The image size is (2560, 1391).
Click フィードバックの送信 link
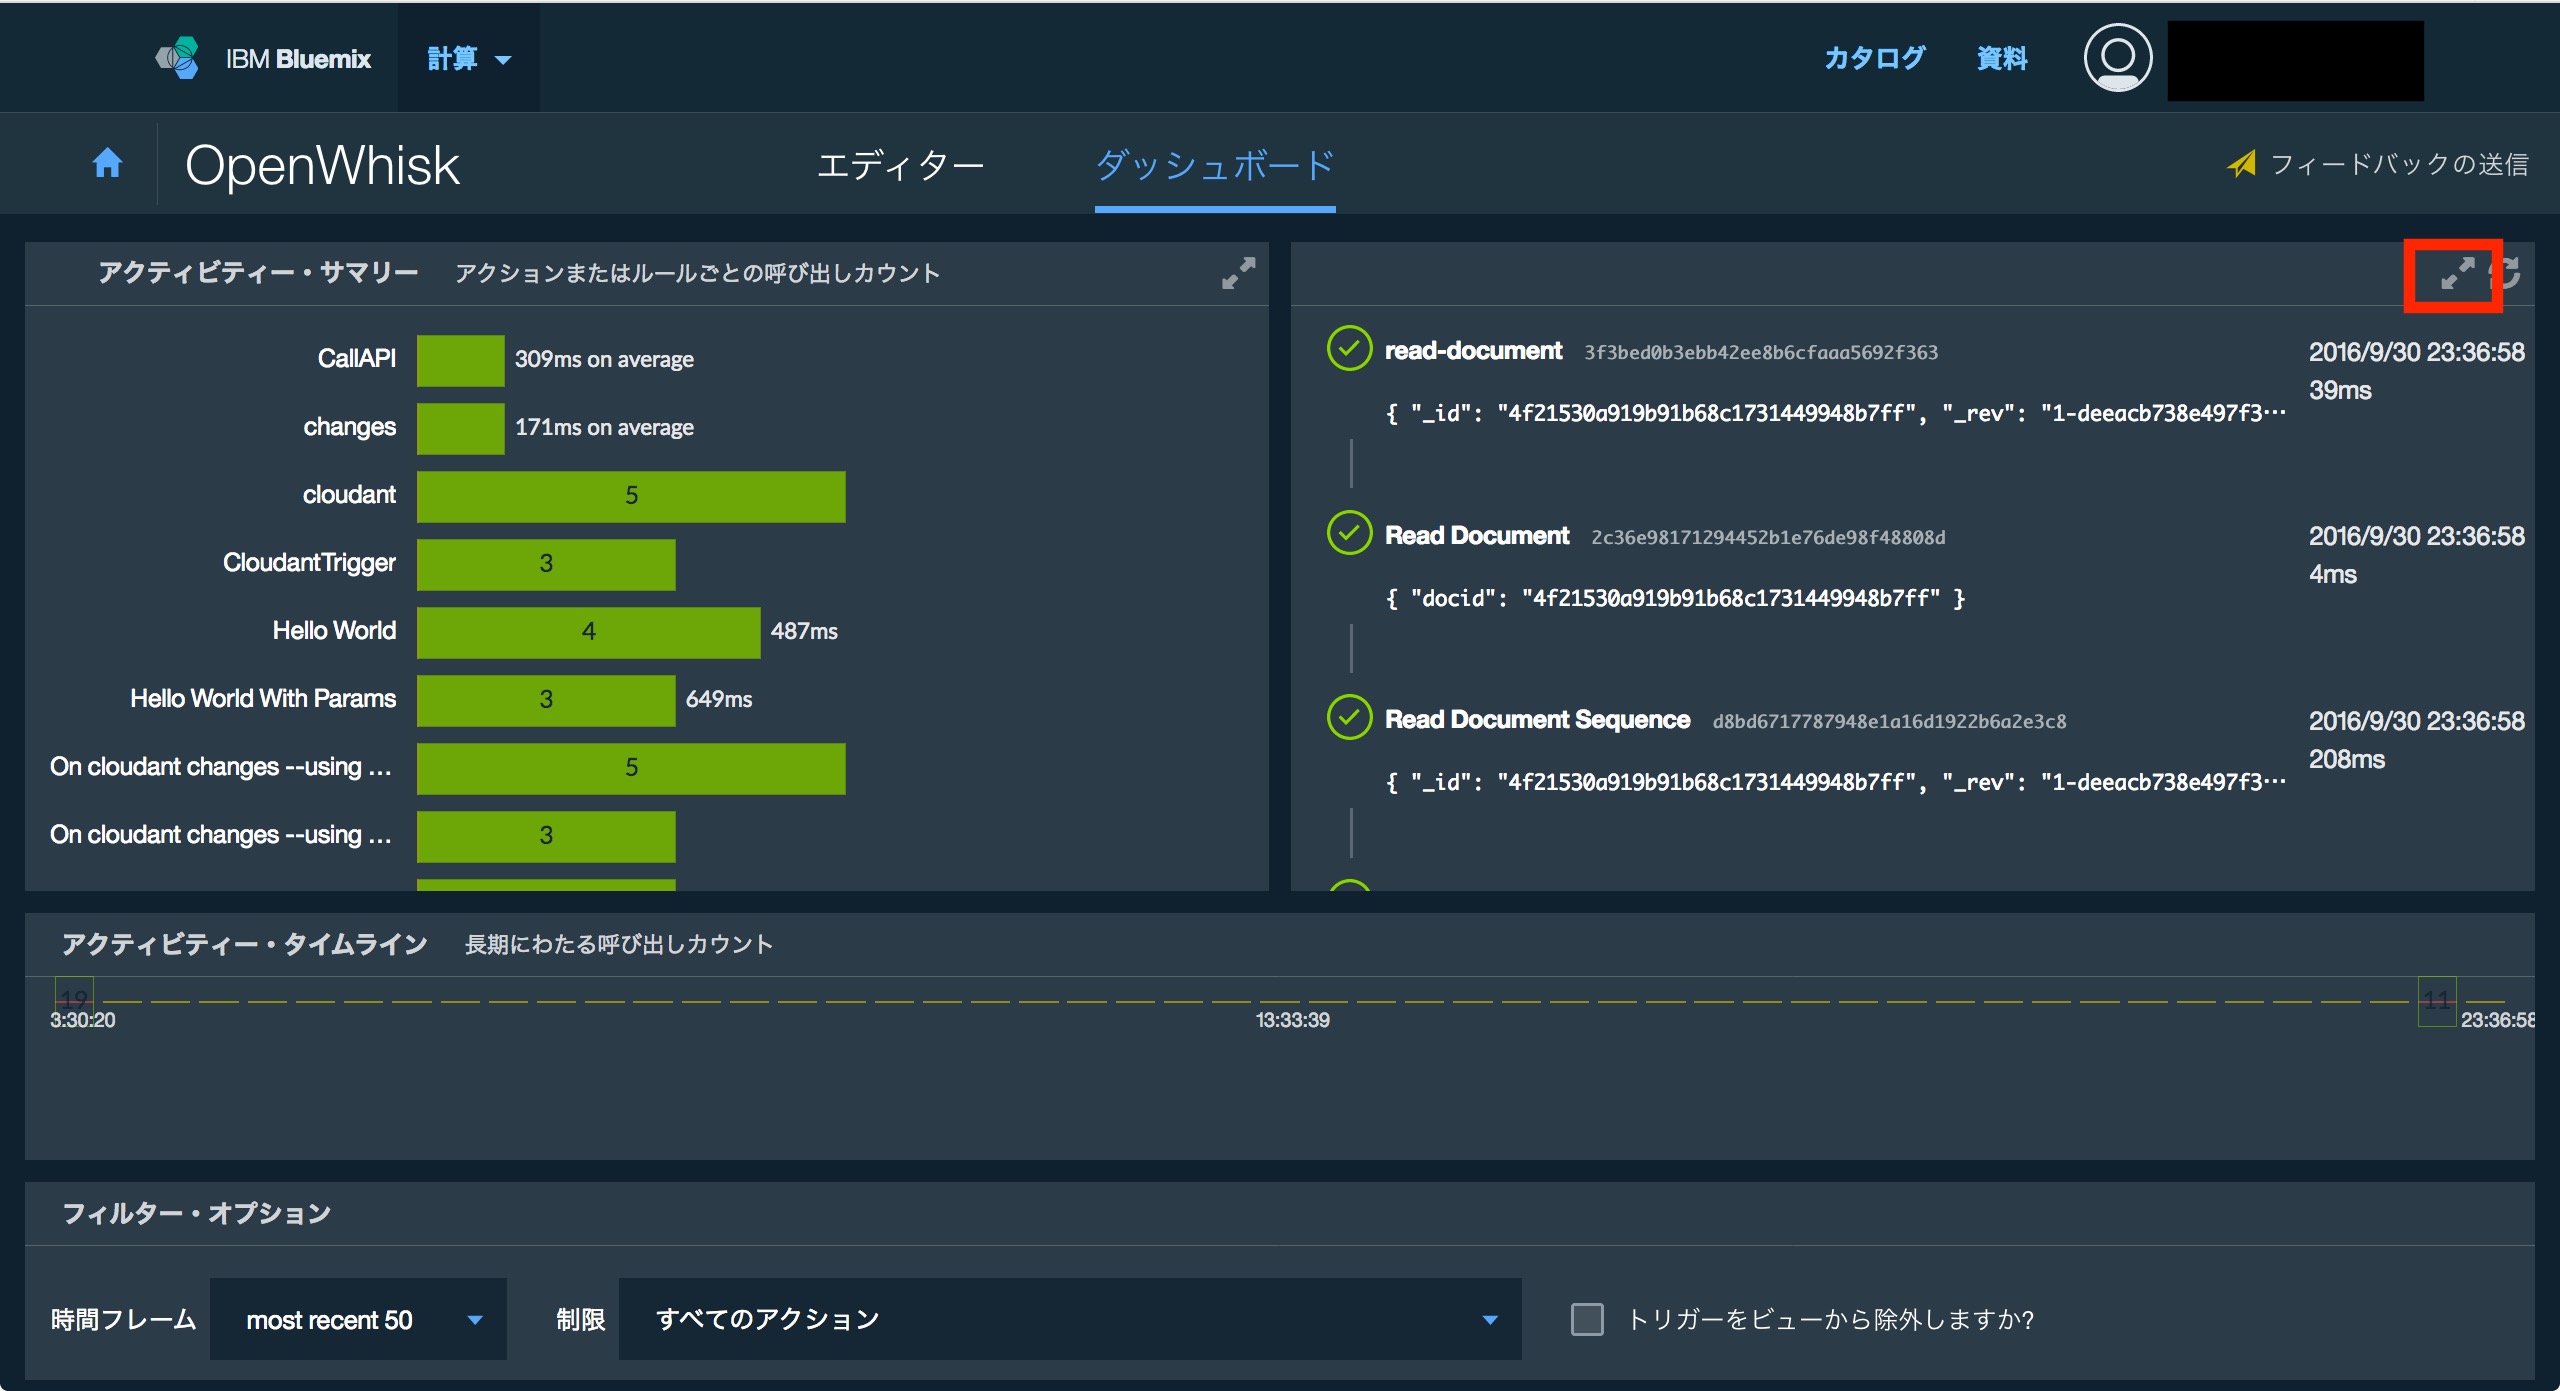pyautogui.click(x=2399, y=164)
